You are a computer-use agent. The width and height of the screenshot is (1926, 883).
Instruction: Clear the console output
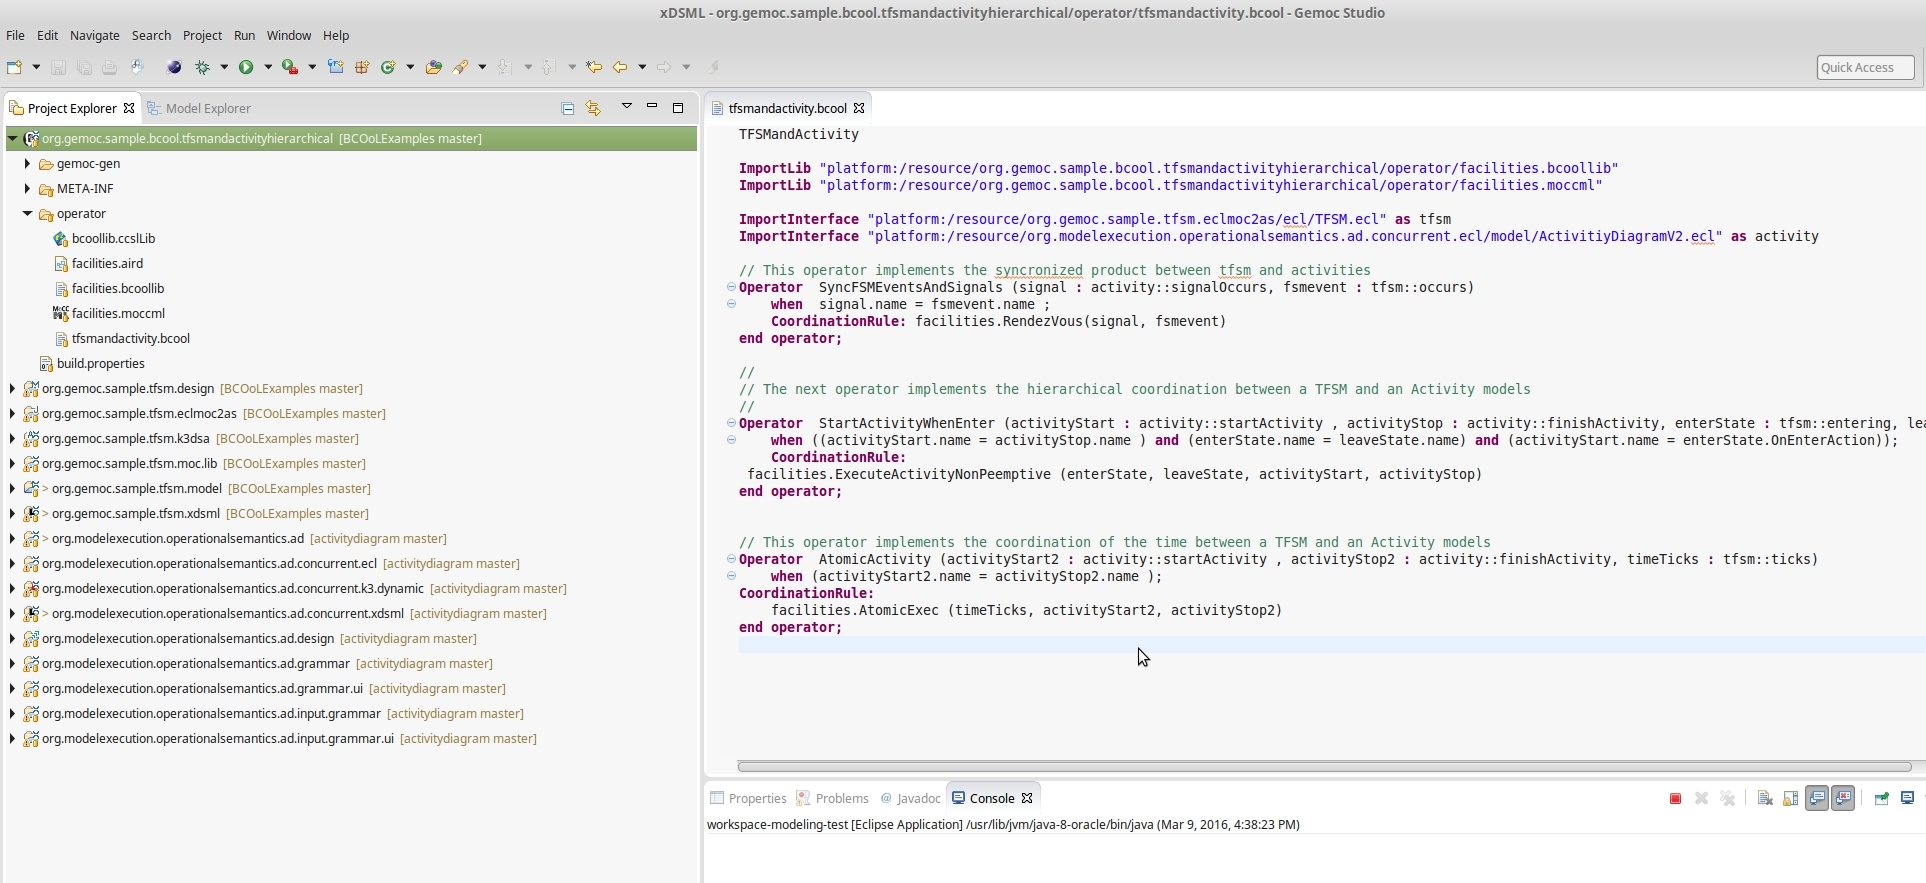pos(1765,798)
